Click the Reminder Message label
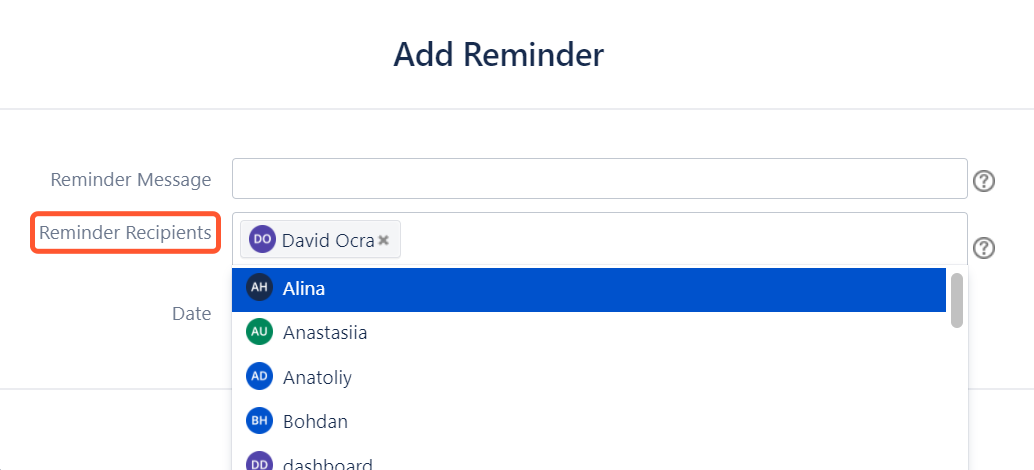Viewport: 1034px width, 470px height. pos(130,180)
